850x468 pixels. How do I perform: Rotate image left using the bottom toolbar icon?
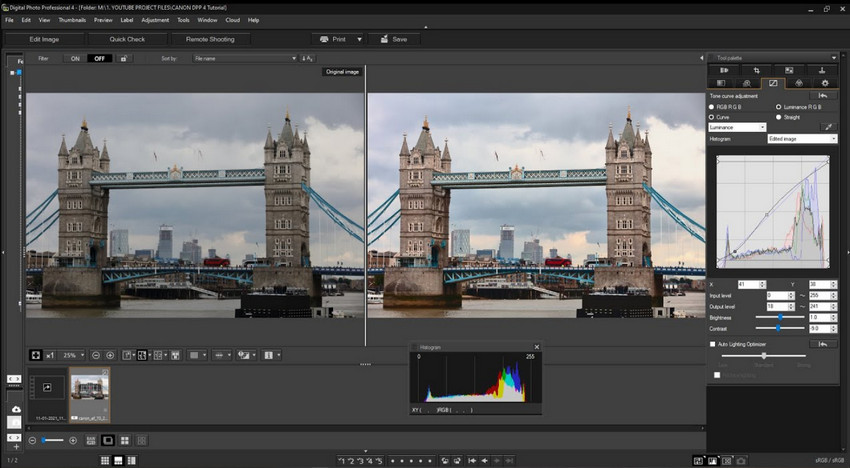point(445,460)
